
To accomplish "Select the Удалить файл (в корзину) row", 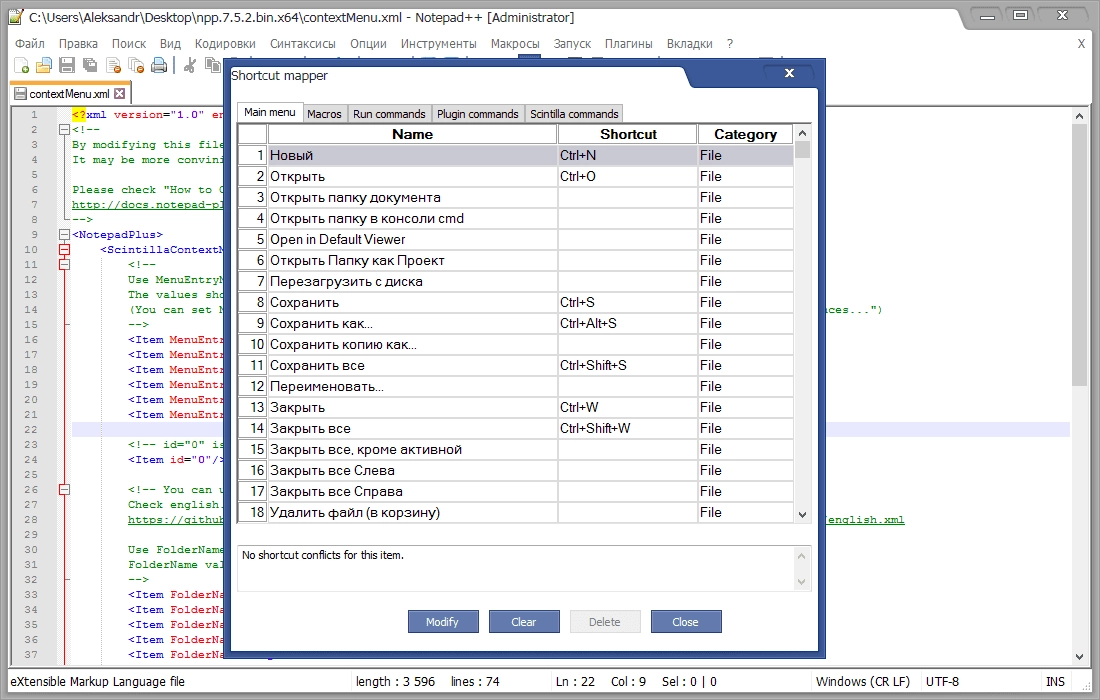I will (x=516, y=513).
